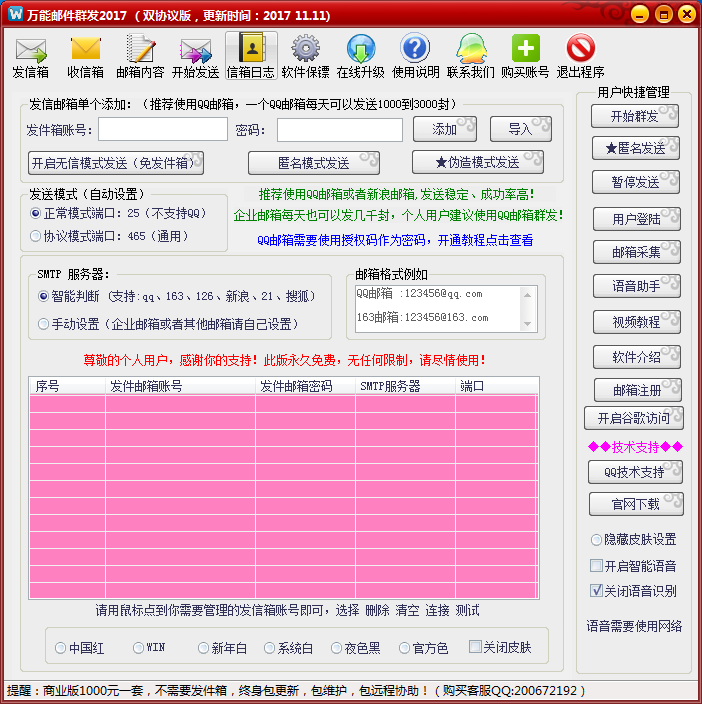The width and height of the screenshot is (702, 704).
Task: Click the 发件邮箱密码 column header
Action: (306, 386)
